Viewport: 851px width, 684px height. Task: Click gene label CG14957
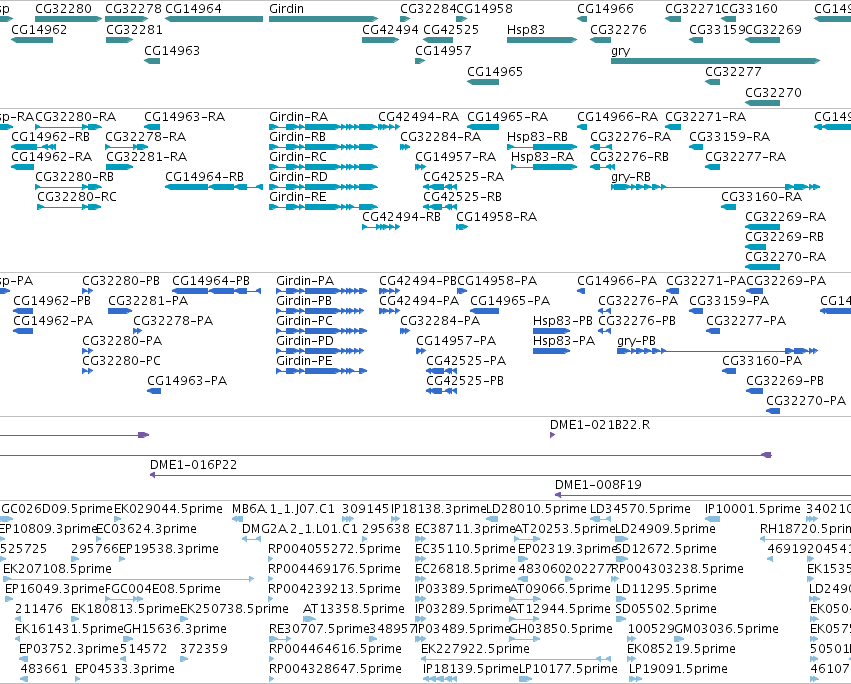tap(443, 51)
